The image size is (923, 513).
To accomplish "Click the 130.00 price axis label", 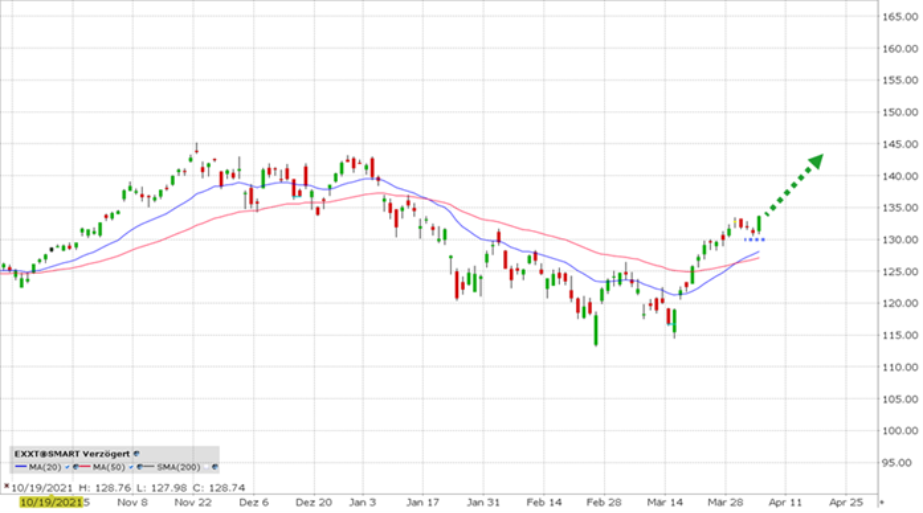I will point(899,240).
